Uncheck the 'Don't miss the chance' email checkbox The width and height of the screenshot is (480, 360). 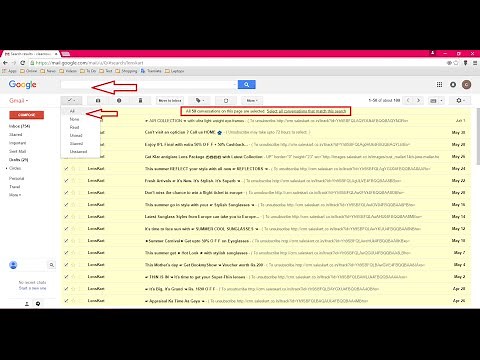[x=66, y=193]
